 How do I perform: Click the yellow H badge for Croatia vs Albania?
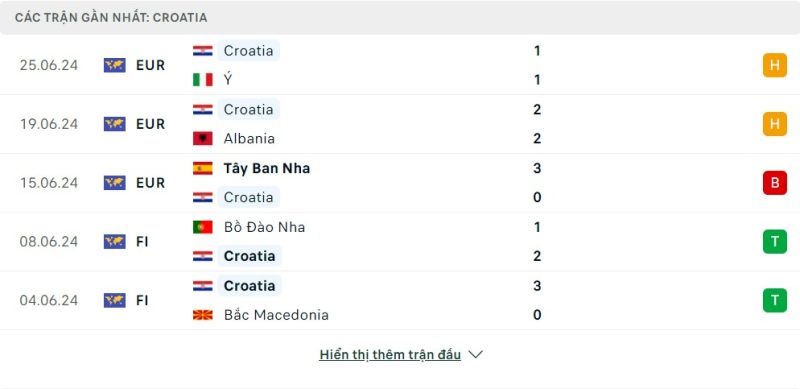[x=774, y=124]
